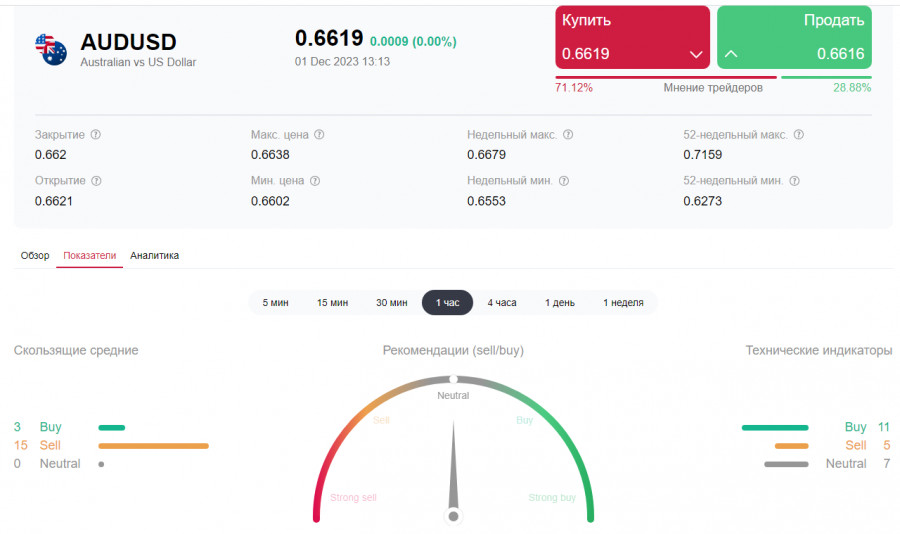Click up chevron on Продать button

pos(731,54)
